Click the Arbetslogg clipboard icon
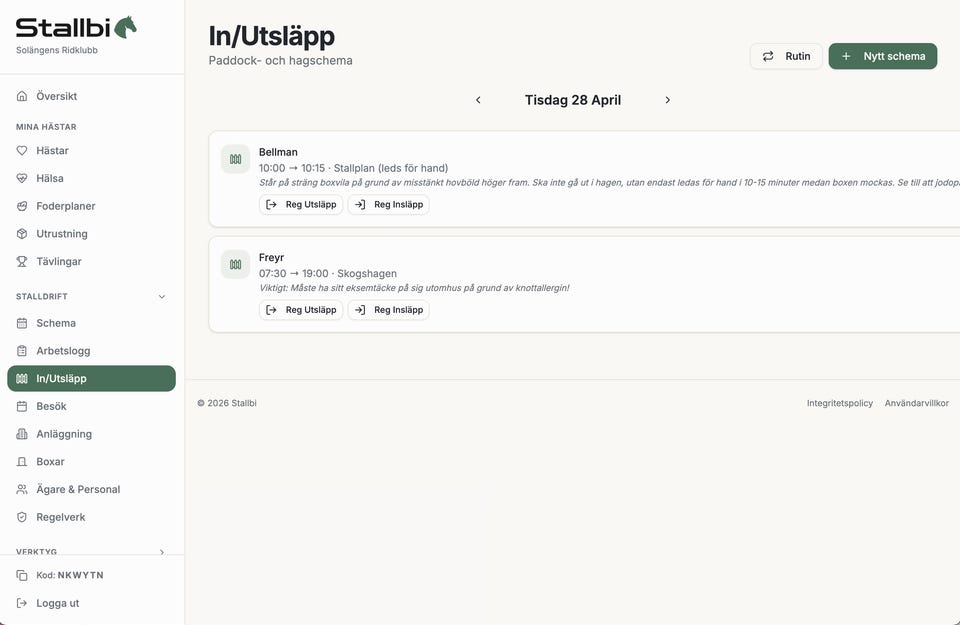The width and height of the screenshot is (960, 625). click(x=22, y=351)
